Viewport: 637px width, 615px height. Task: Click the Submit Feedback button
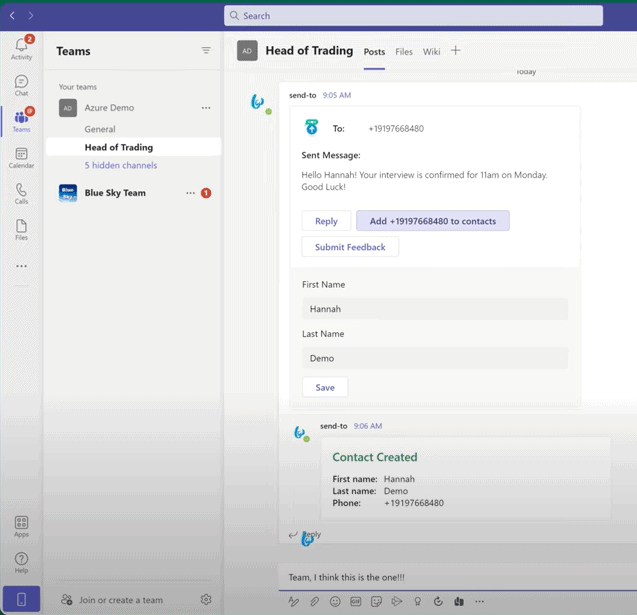350,247
